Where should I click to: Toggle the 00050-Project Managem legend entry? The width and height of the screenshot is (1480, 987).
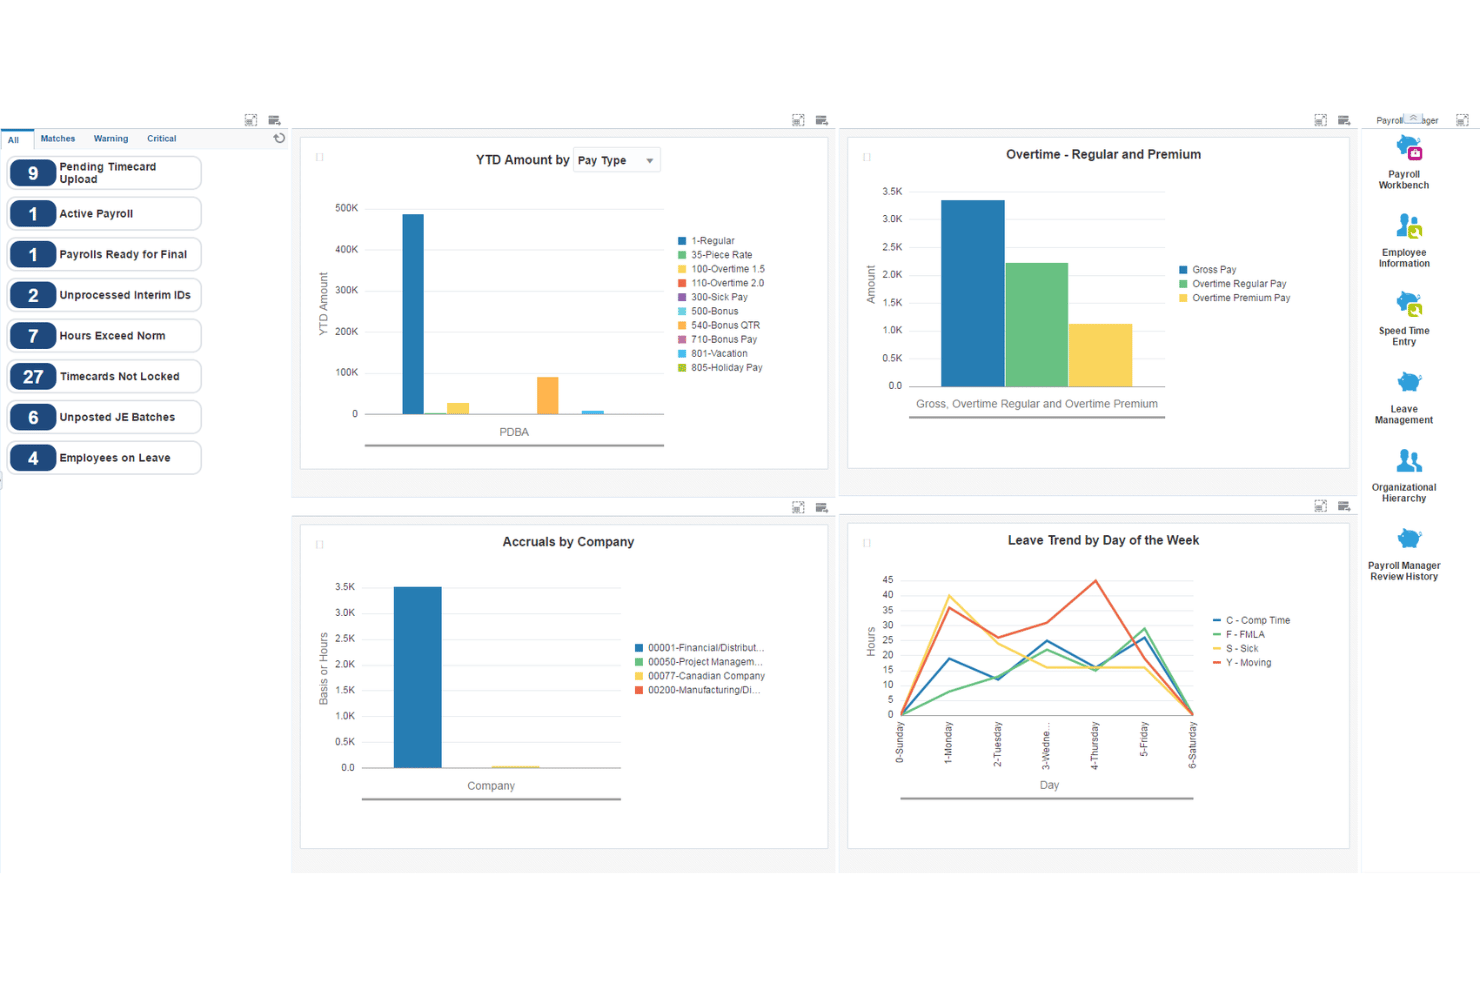tap(699, 662)
